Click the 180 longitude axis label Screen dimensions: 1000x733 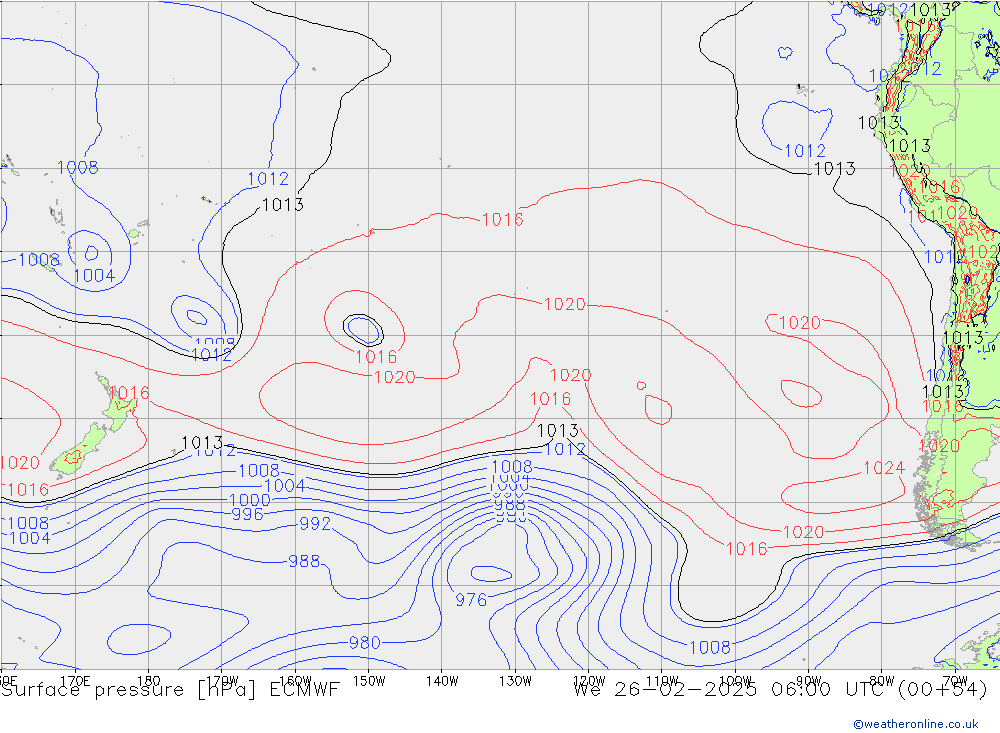[149, 681]
